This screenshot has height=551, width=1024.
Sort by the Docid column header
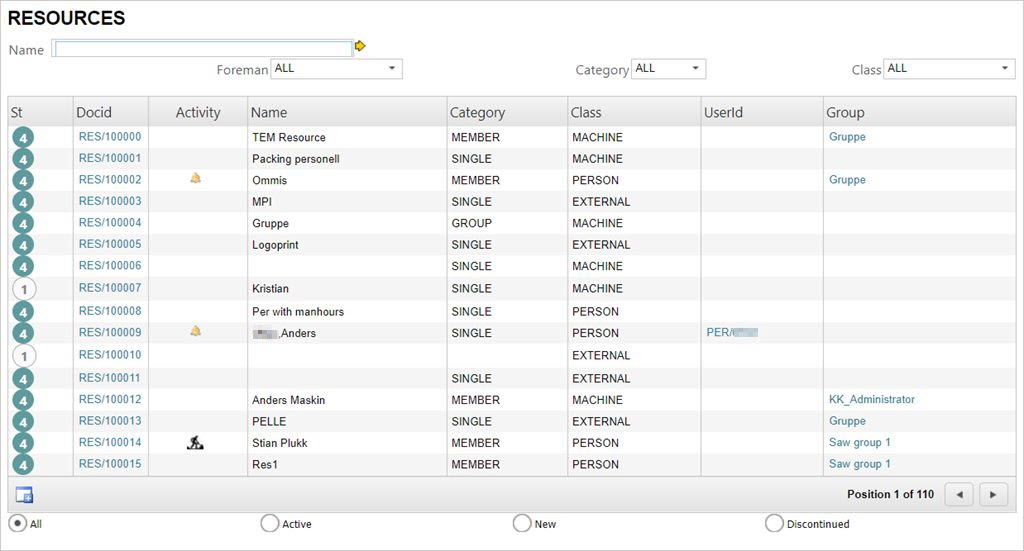(95, 112)
